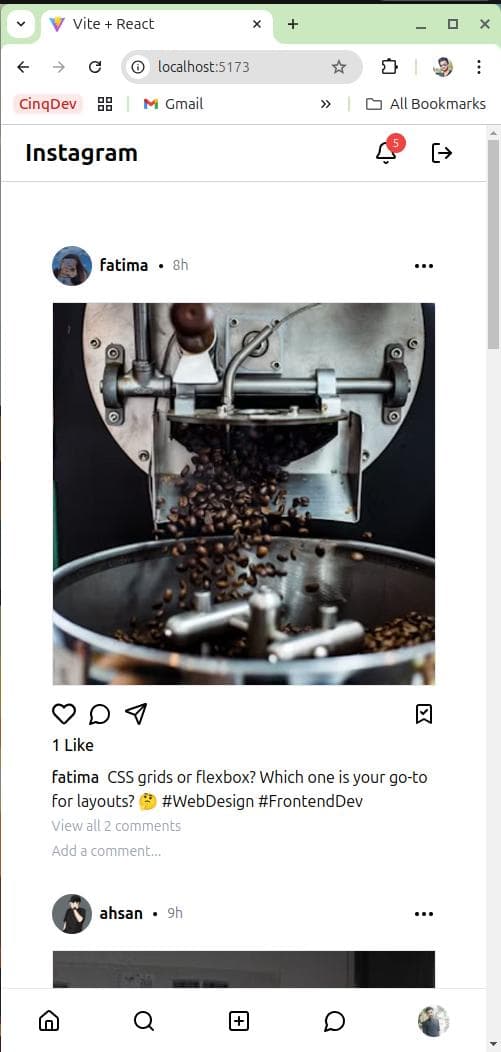The width and height of the screenshot is (501, 1052).
Task: Create new post with plus icon
Action: click(x=239, y=1021)
